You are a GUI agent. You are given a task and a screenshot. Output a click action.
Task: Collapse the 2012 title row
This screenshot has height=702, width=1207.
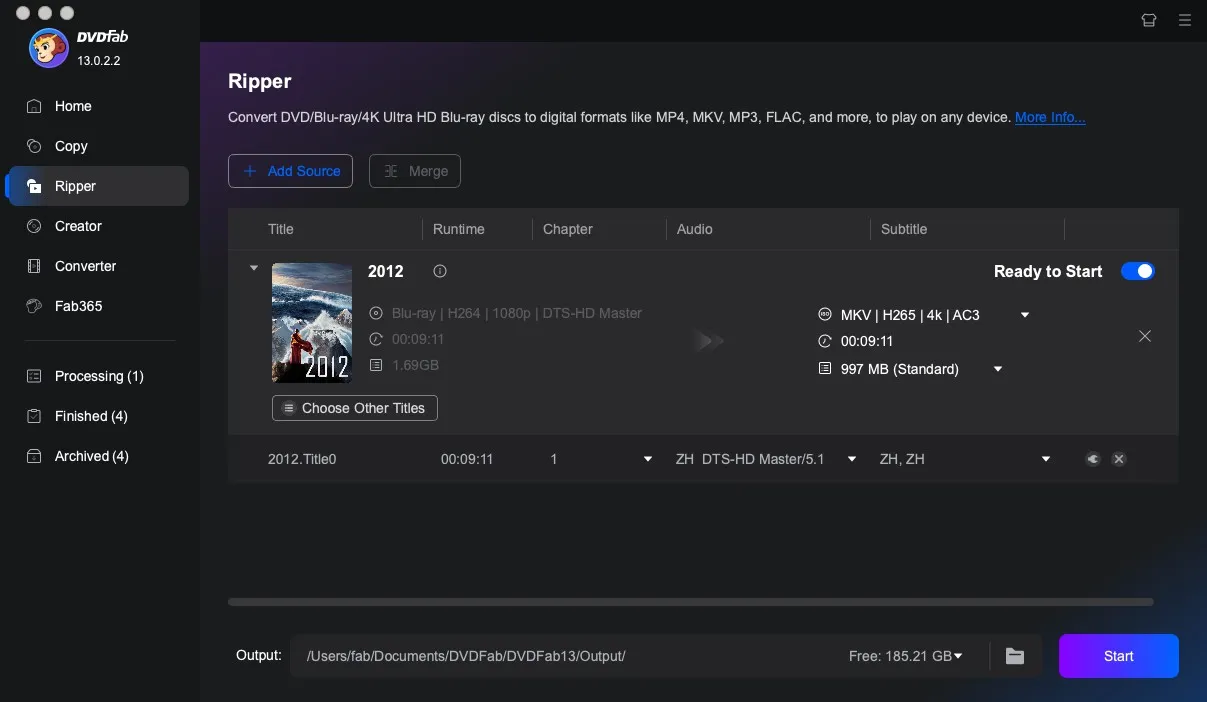click(253, 267)
